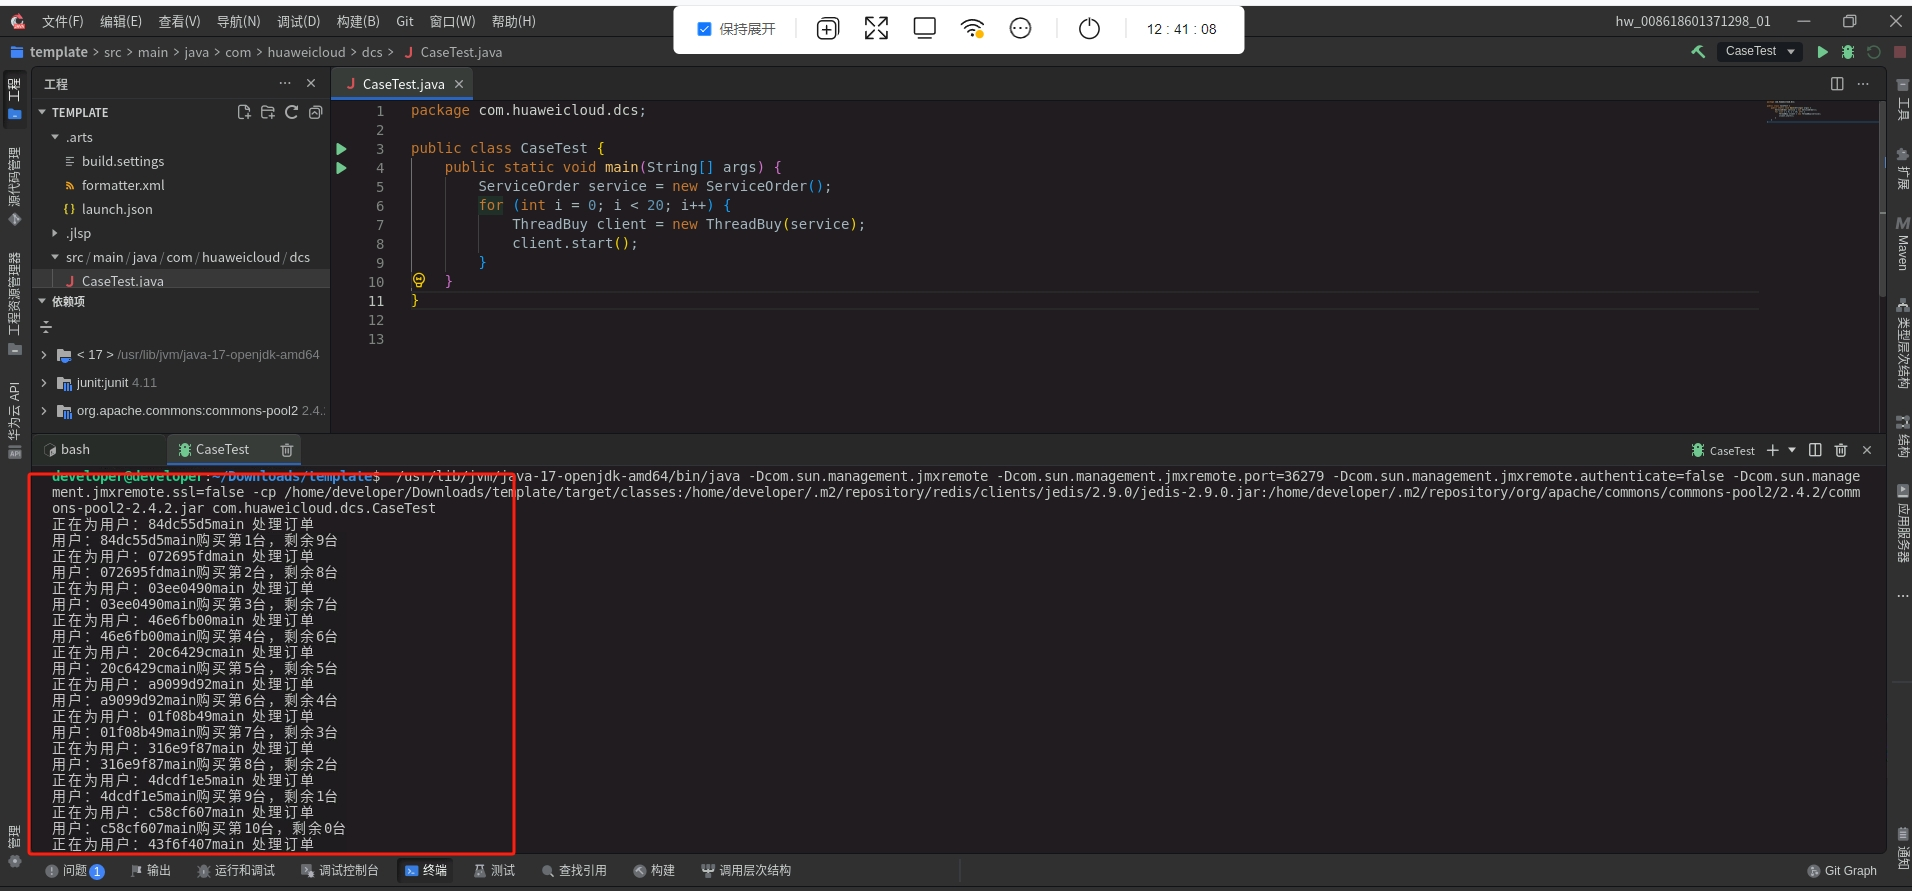This screenshot has width=1912, height=891.
Task: Refresh the TEMPLATE explorer tree
Action: click(x=292, y=112)
